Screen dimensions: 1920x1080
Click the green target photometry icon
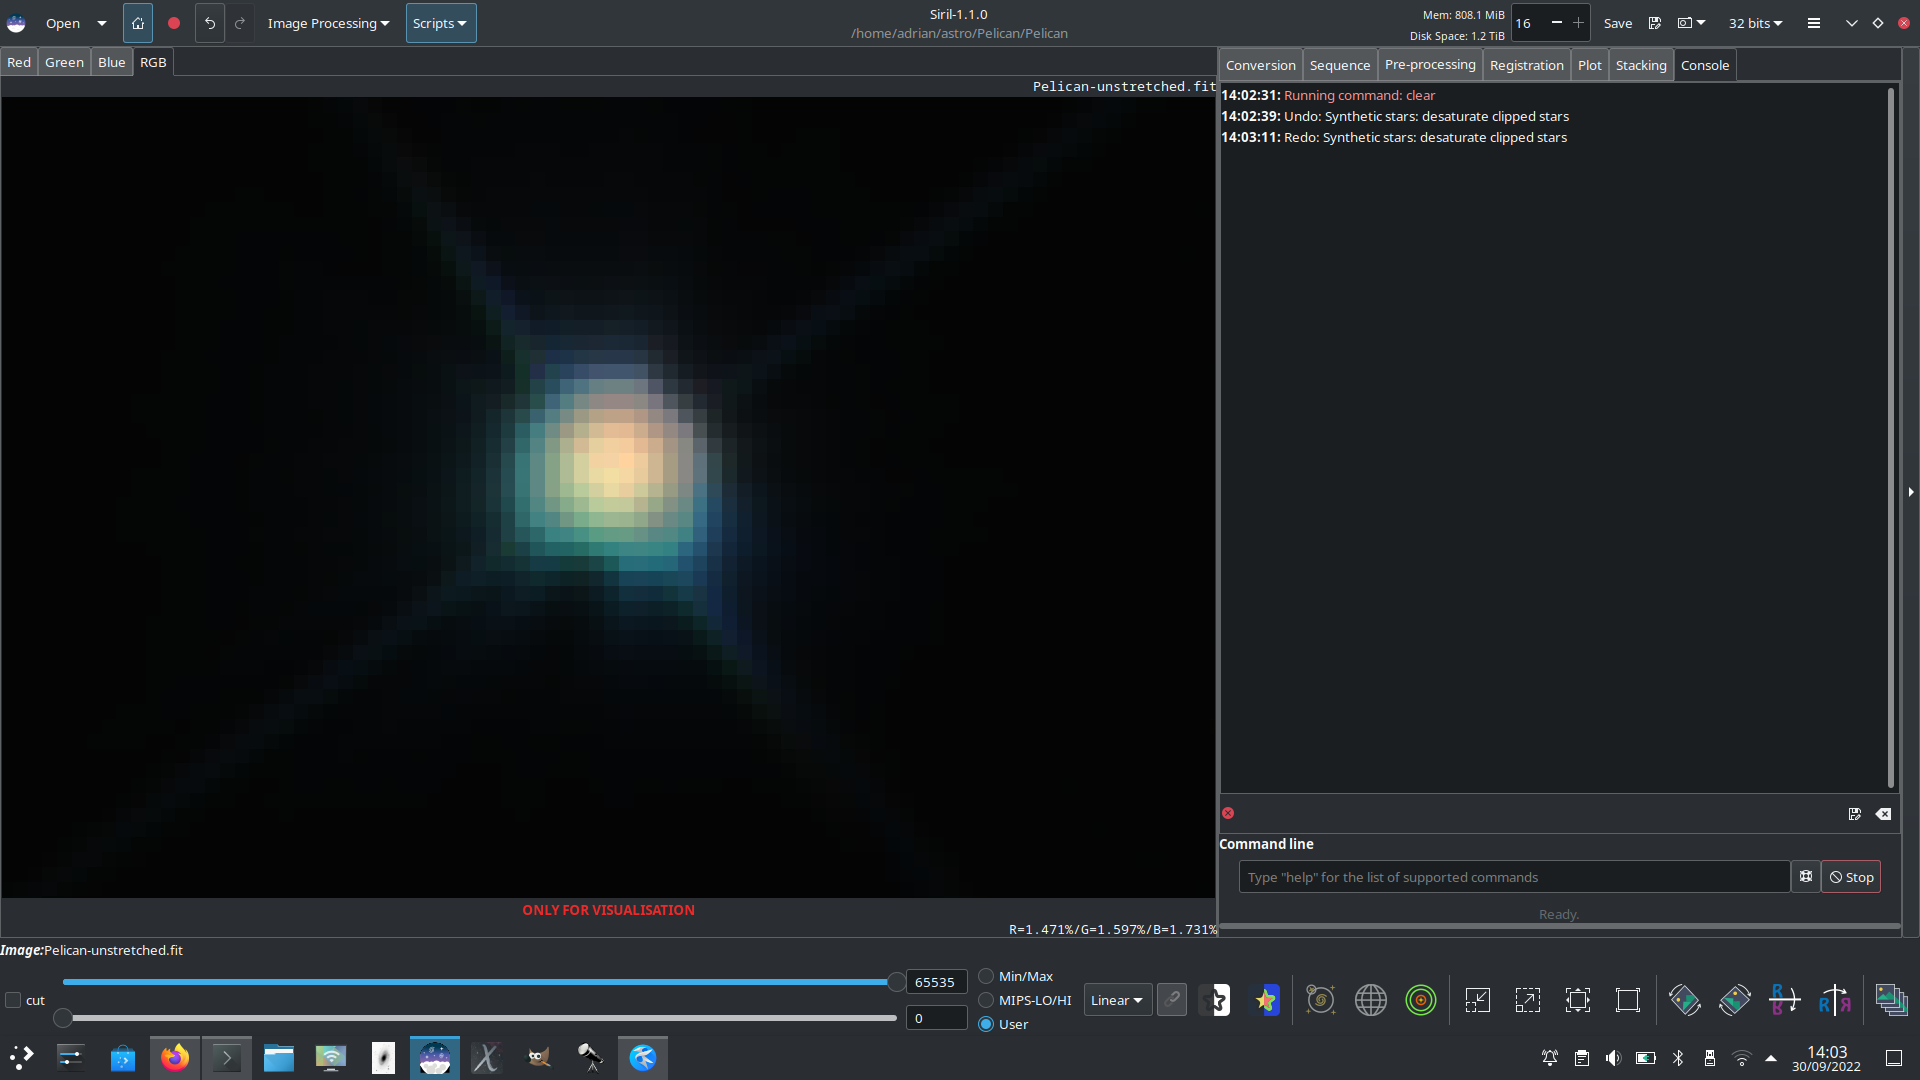[x=1421, y=1000]
